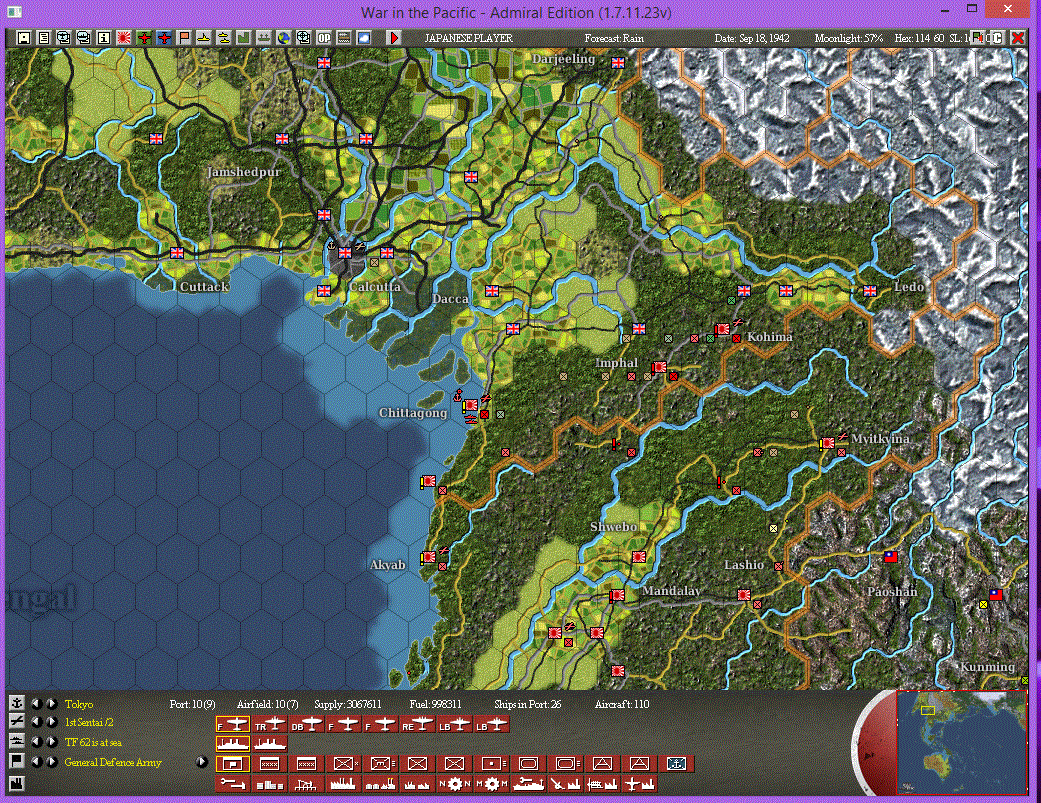Image resolution: width=1041 pixels, height=803 pixels.
Task: Click the JAPANESE PLAYER label
Action: point(469,38)
